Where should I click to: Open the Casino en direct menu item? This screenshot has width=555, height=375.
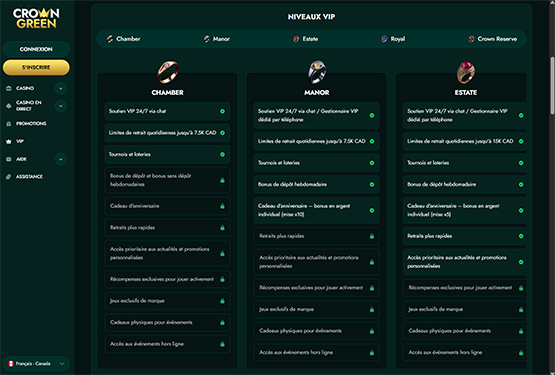29,106
